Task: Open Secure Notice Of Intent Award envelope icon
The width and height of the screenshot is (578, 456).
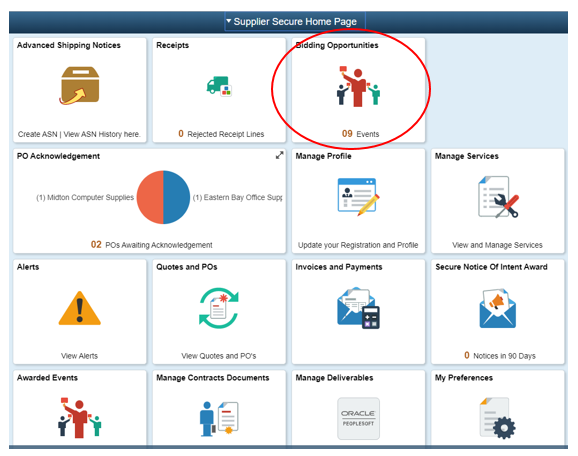Action: (498, 308)
